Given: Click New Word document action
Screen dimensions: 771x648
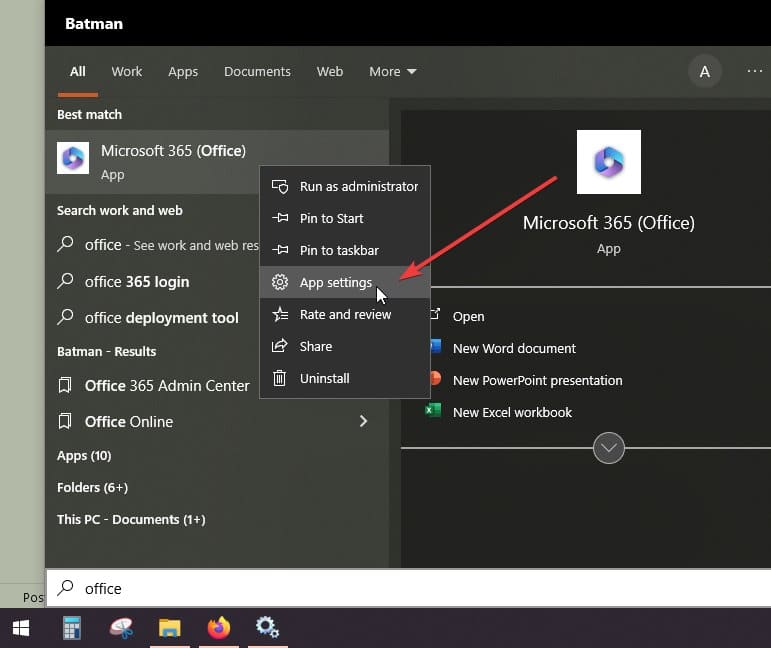Looking at the screenshot, I should [x=514, y=349].
